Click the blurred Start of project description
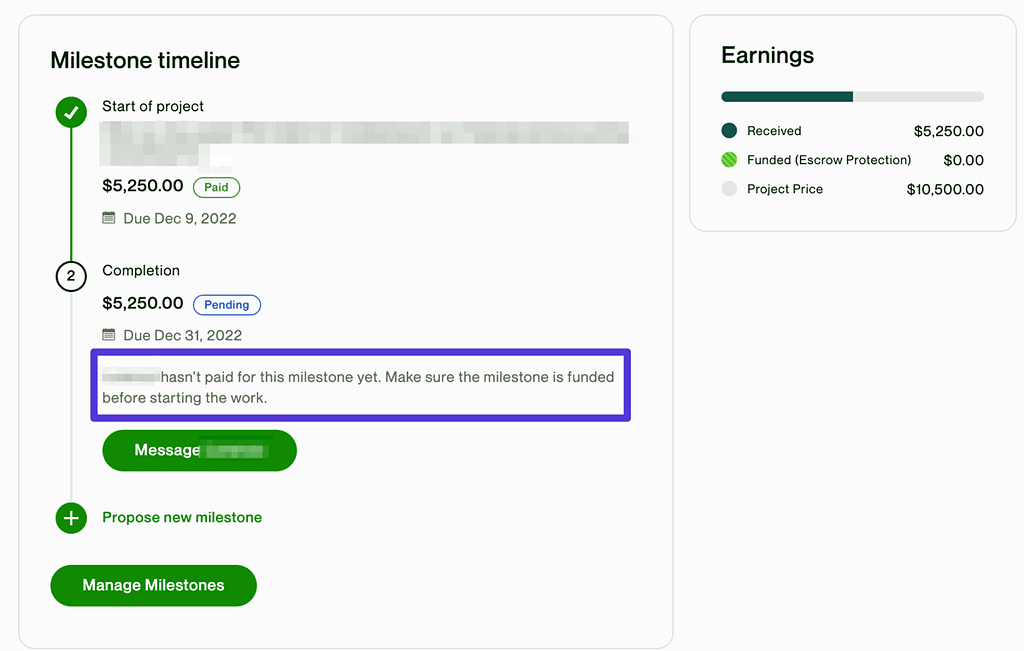 (x=364, y=143)
